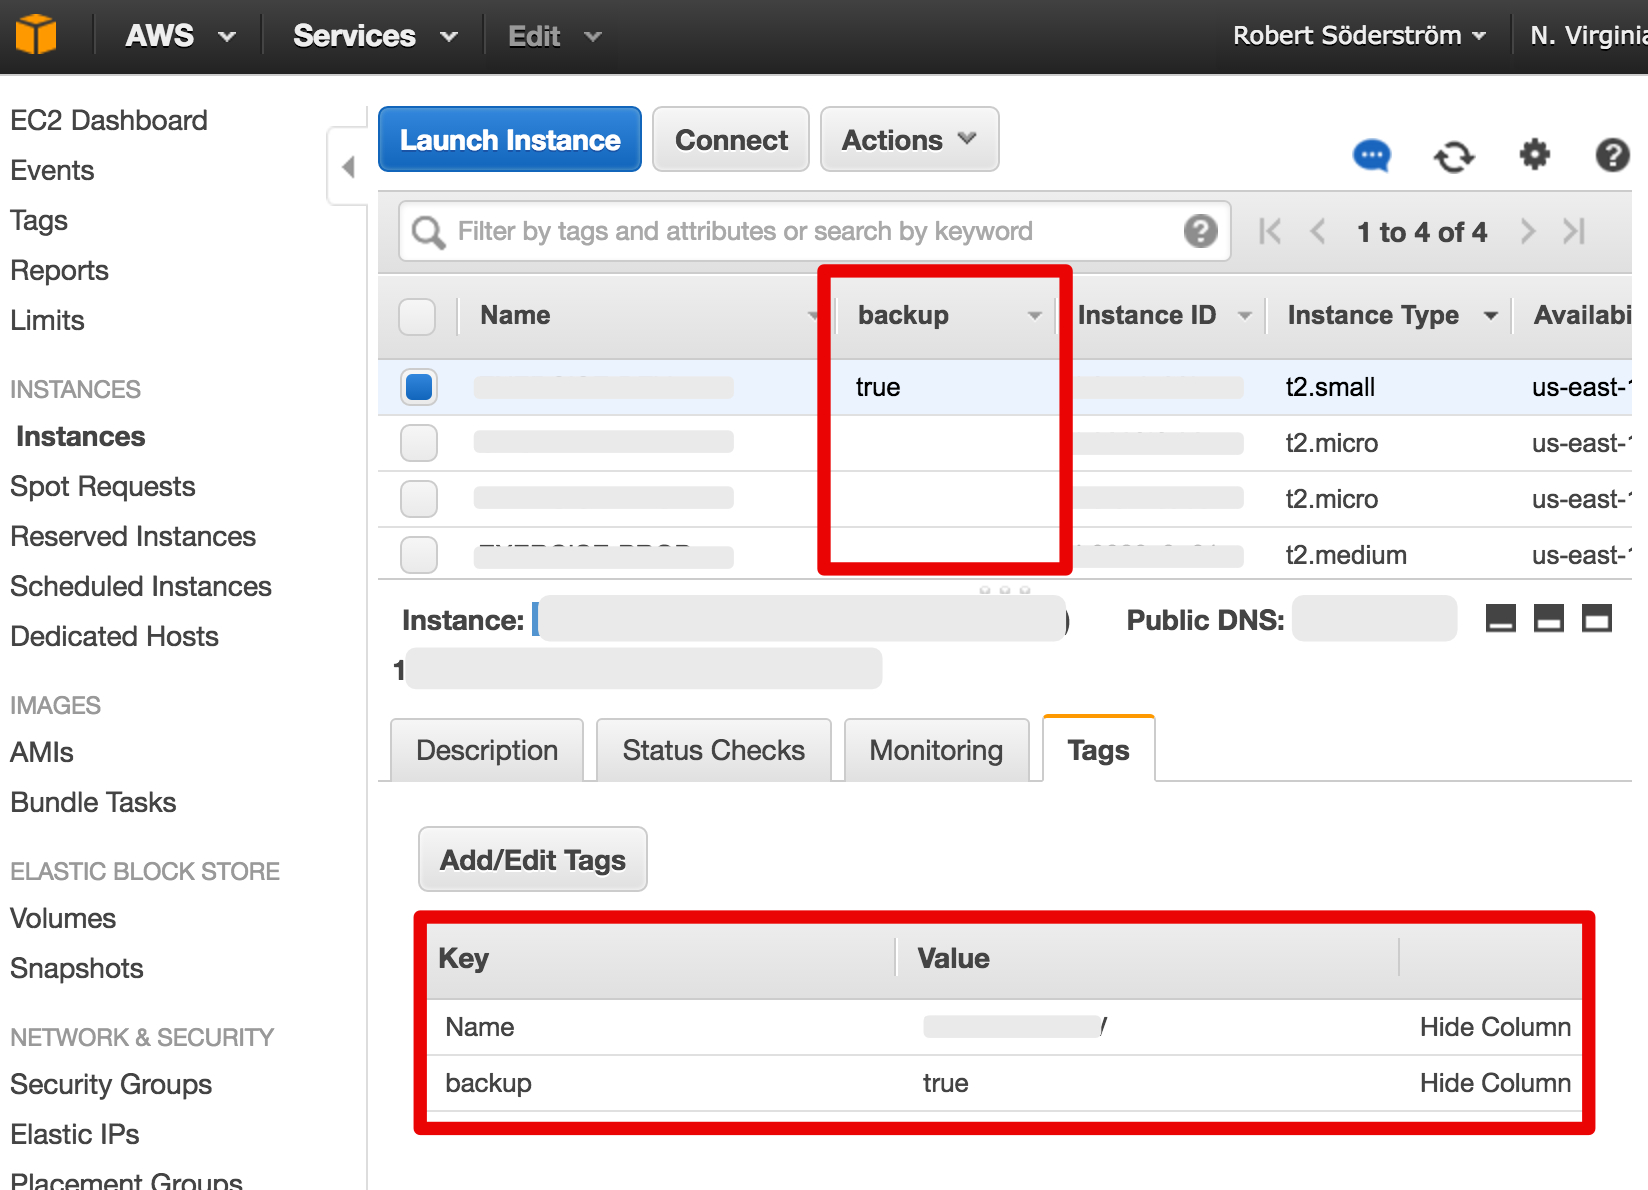
Task: Open the AWS dropdown menu
Action: click(181, 36)
